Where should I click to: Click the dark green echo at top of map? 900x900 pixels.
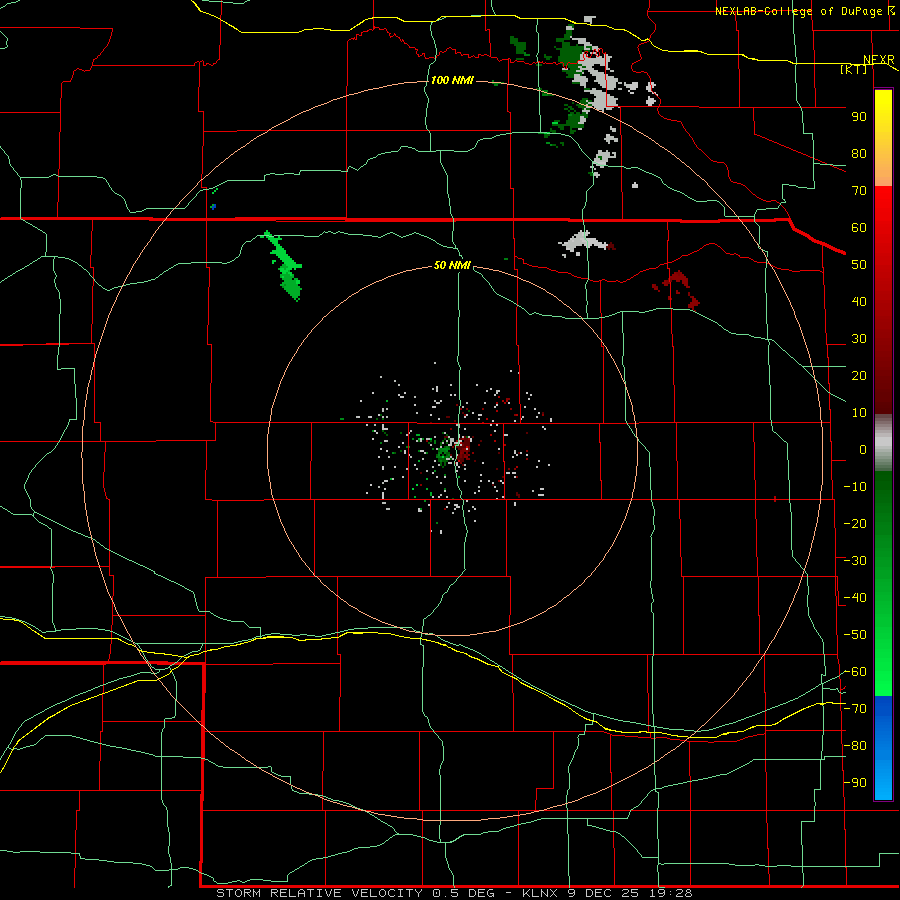(568, 52)
